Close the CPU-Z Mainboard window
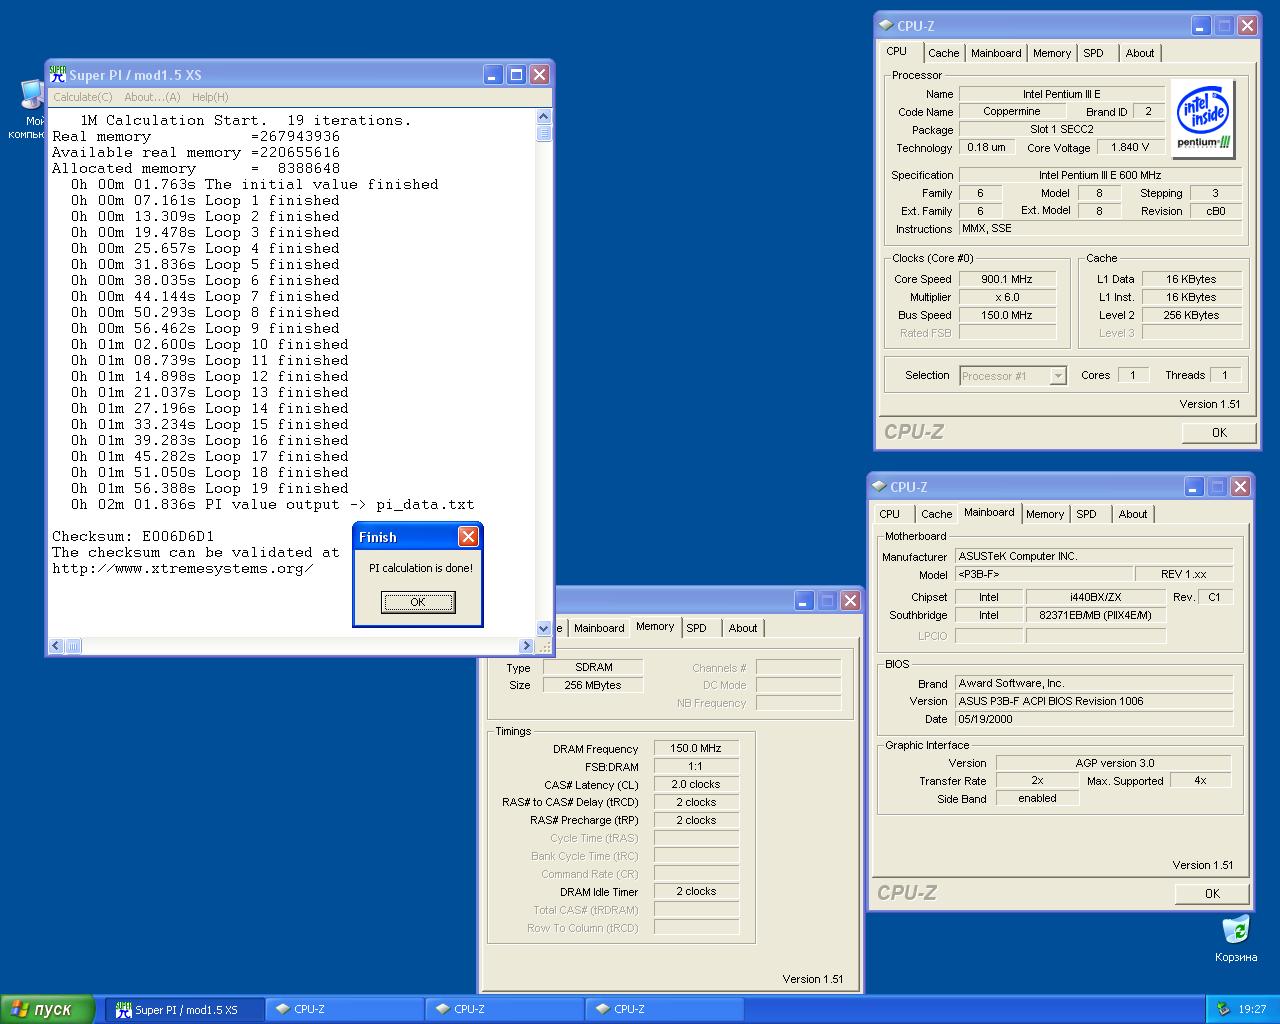The image size is (1280, 1024). coord(1240,487)
